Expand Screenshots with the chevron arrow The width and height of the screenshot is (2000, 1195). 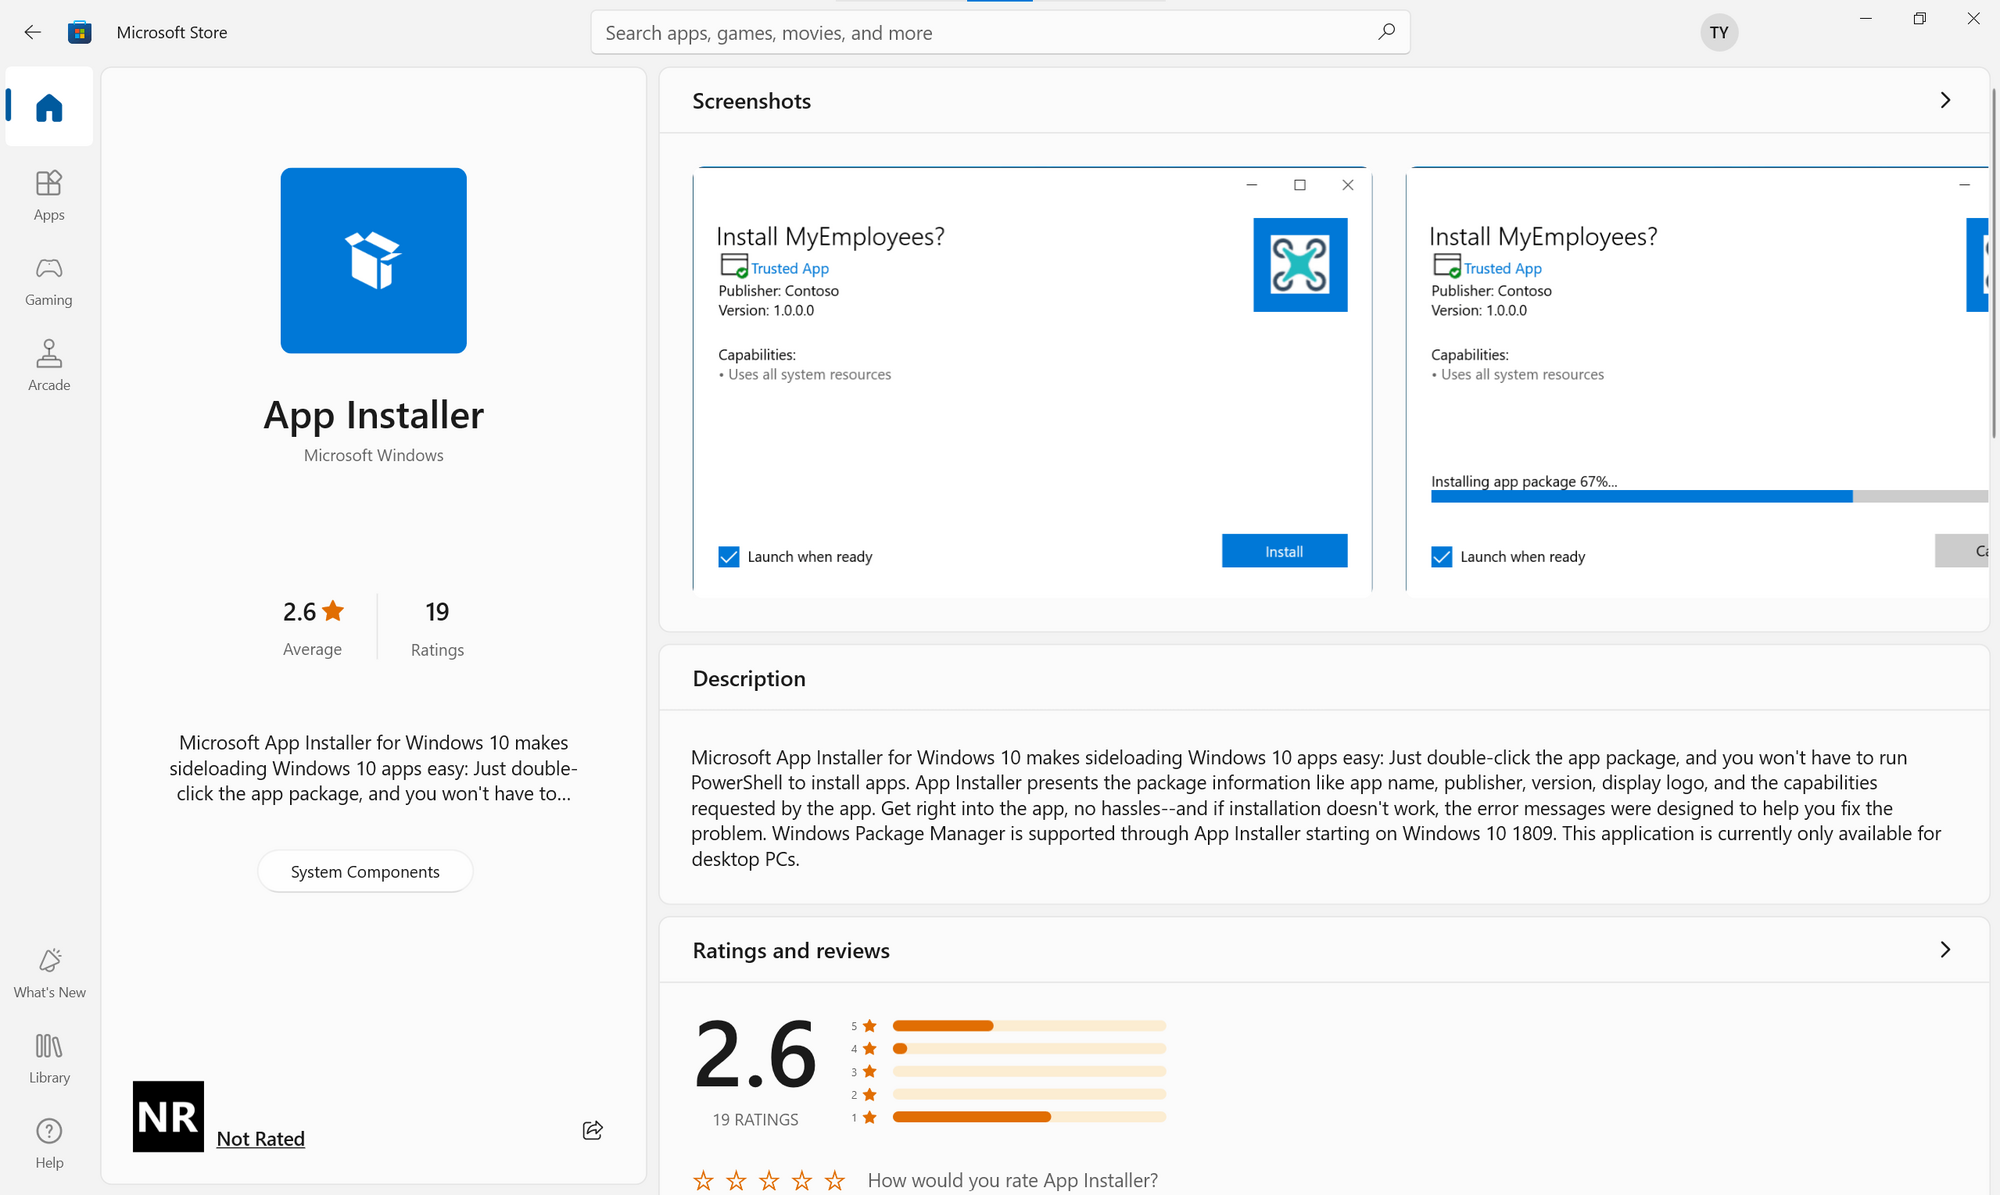pyautogui.click(x=1945, y=100)
